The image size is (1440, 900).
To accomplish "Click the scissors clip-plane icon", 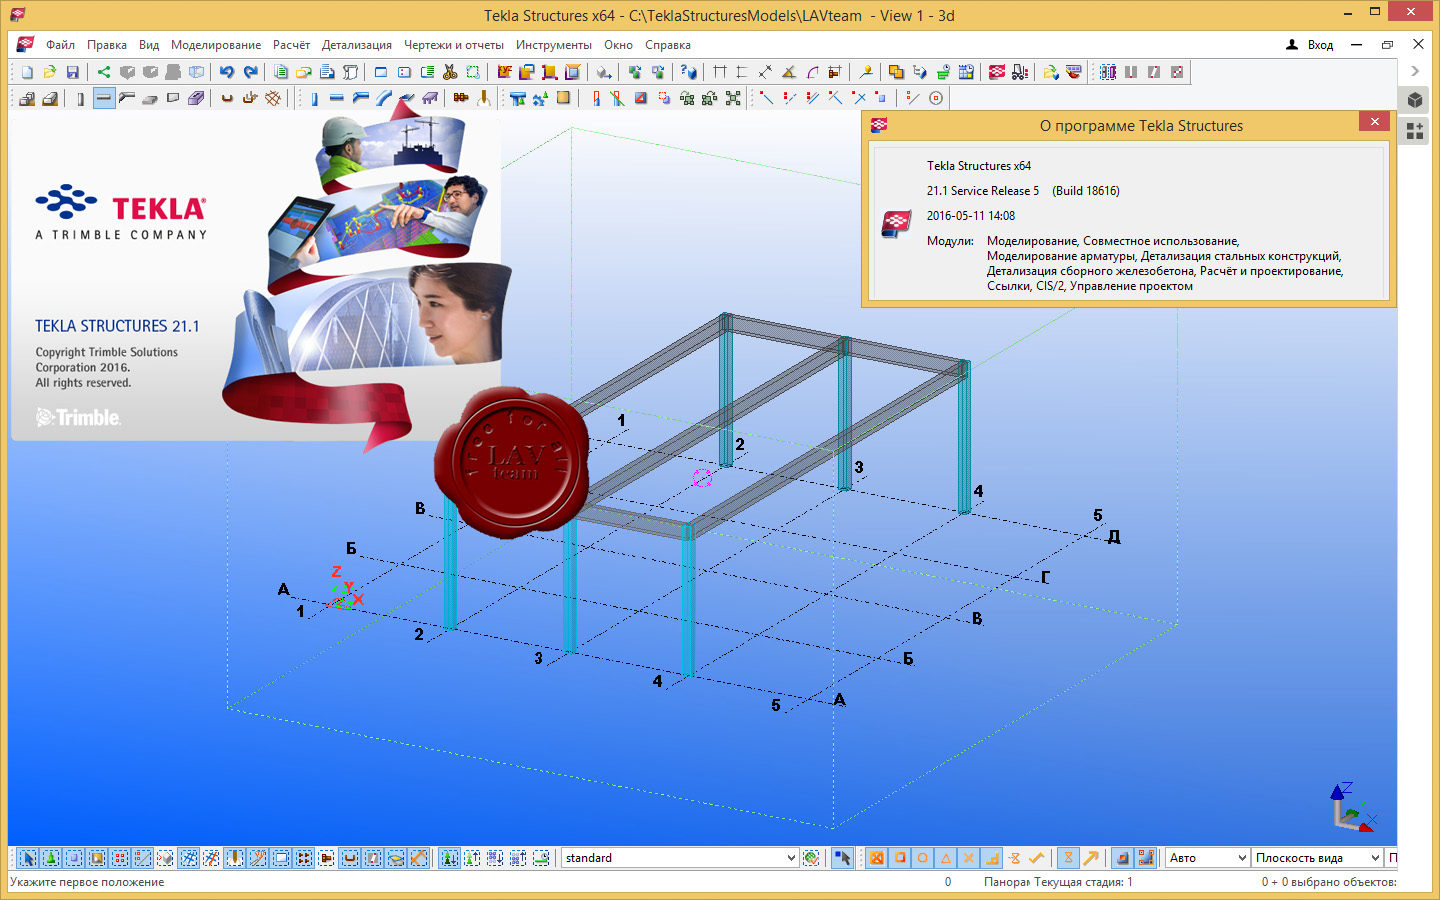I will pyautogui.click(x=450, y=72).
